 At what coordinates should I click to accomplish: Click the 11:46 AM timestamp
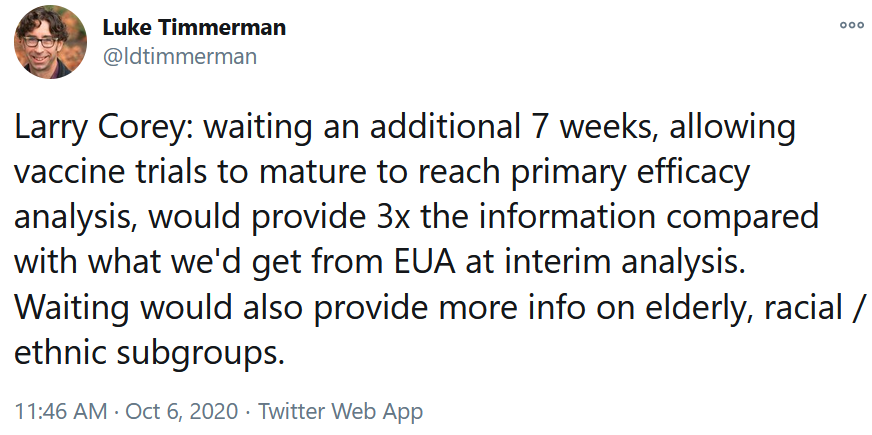pyautogui.click(x=61, y=412)
